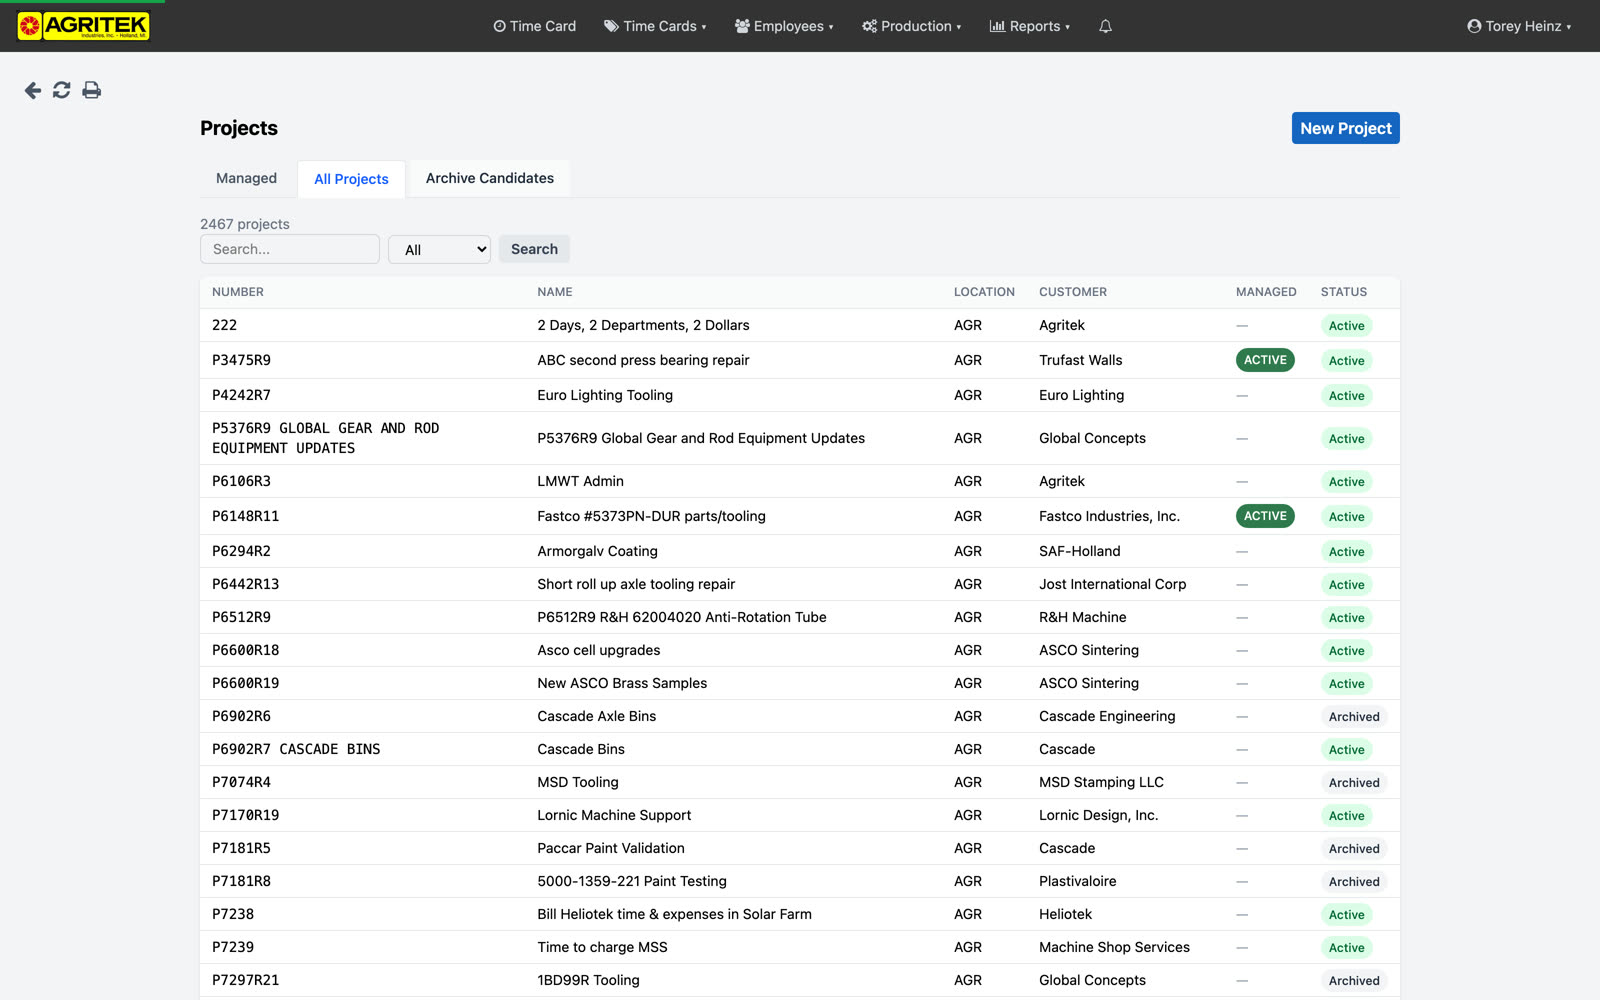This screenshot has height=1000, width=1600.
Task: Click Machine Shop Services customer cell
Action: point(1114,947)
